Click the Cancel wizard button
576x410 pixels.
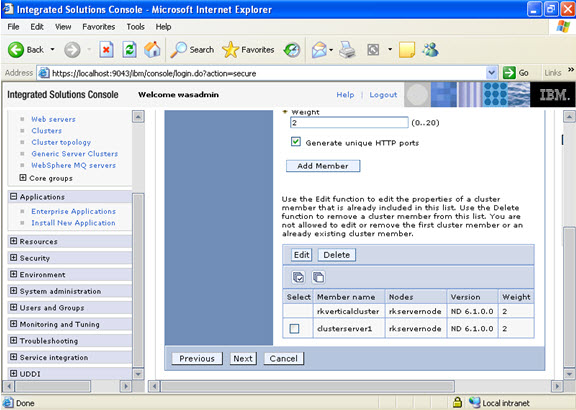point(284,359)
